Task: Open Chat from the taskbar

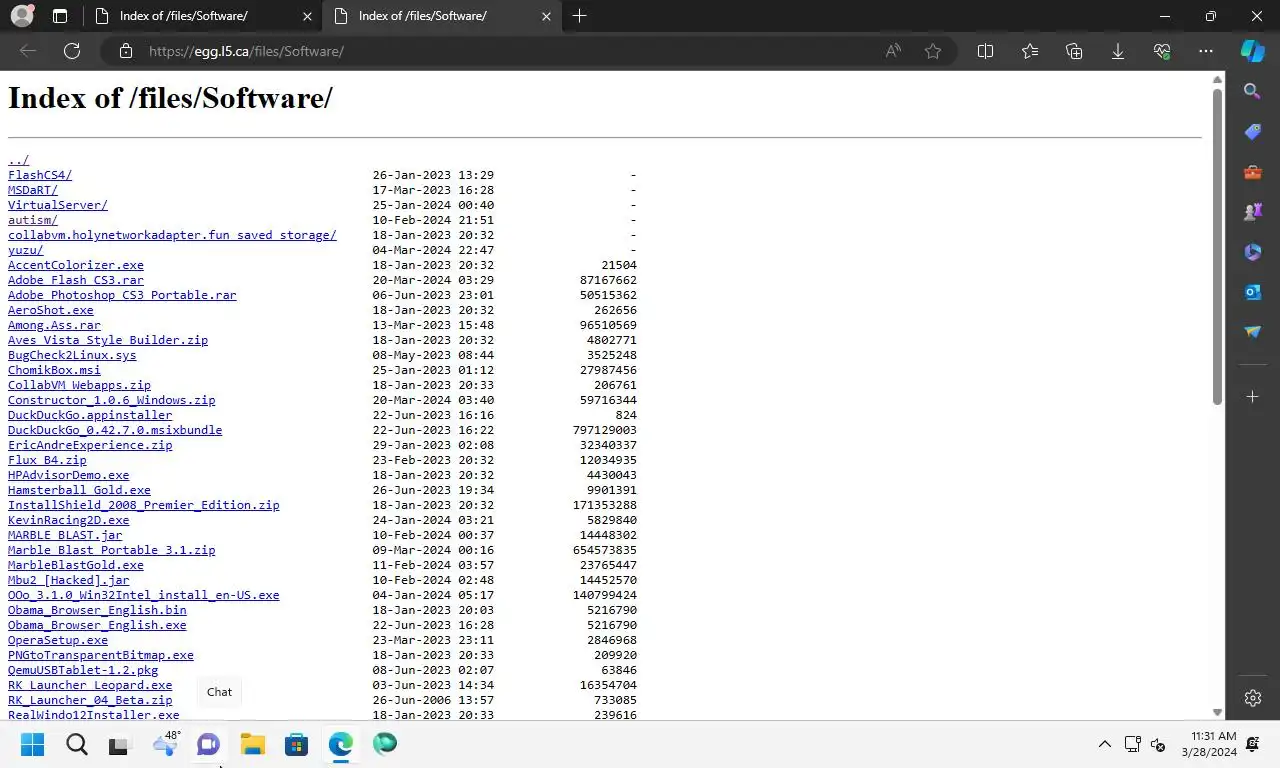Action: pyautogui.click(x=208, y=744)
